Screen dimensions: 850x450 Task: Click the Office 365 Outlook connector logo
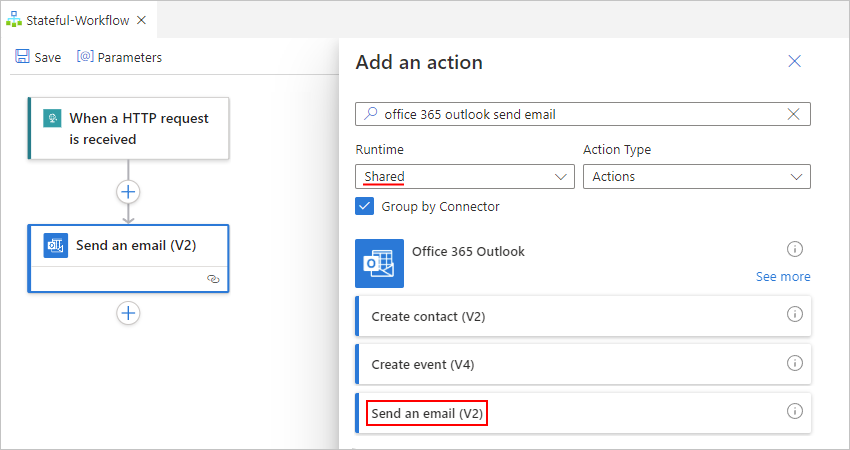pyautogui.click(x=380, y=263)
